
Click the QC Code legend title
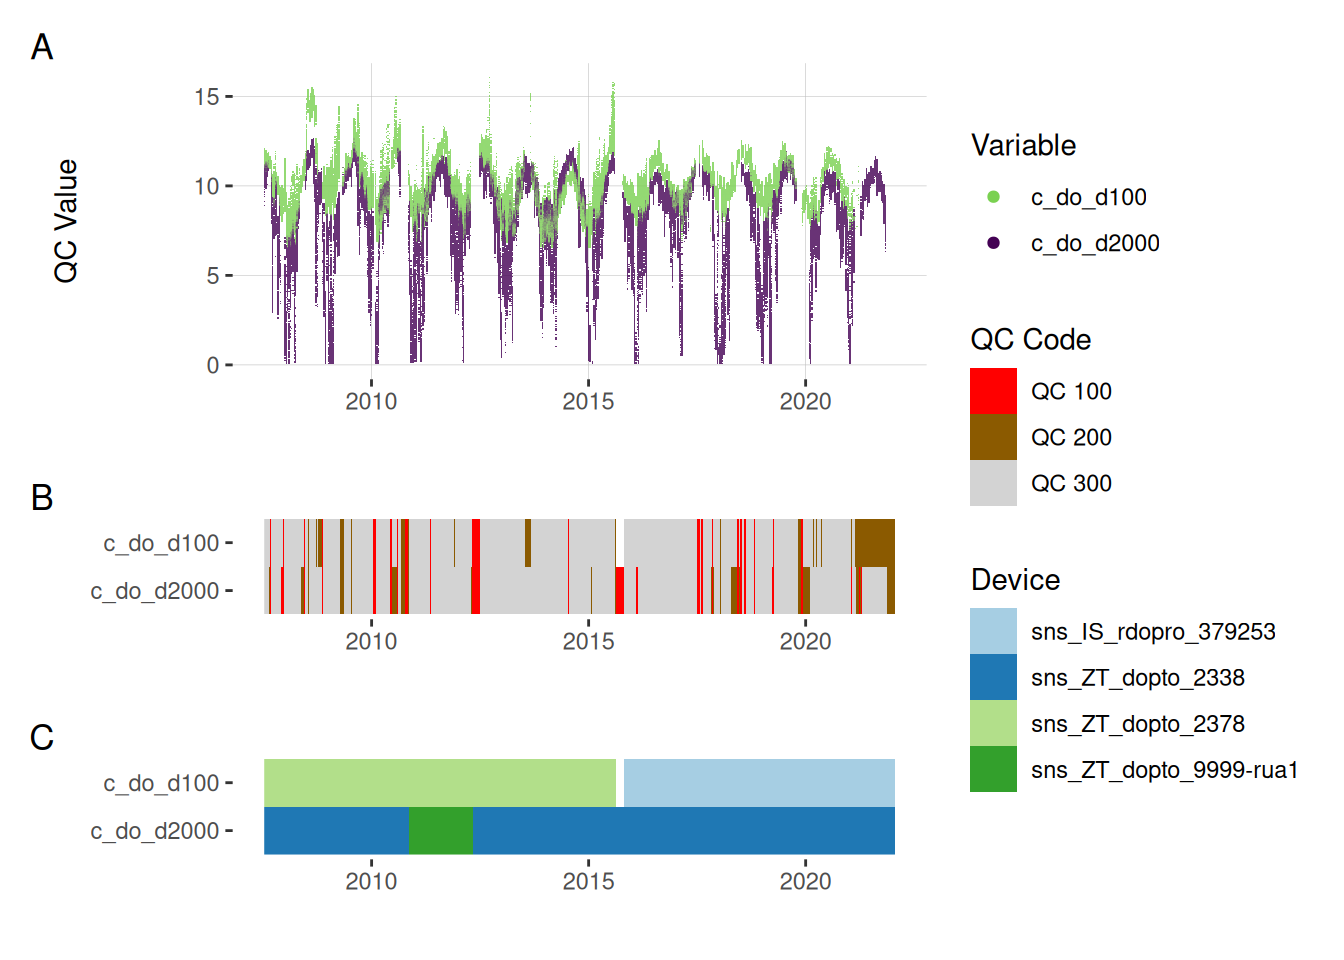pos(1030,340)
